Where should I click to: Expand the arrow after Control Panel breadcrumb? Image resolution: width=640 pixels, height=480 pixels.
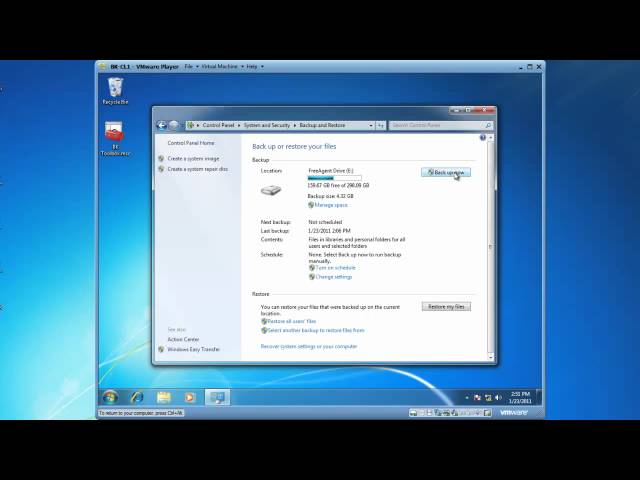point(239,125)
